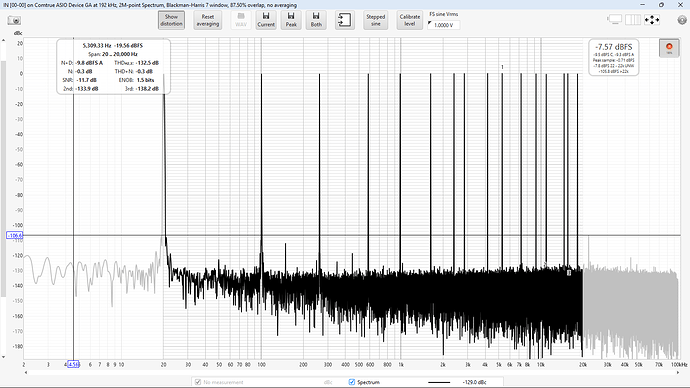Minimize the RTA window
Image resolution: width=690 pixels, height=388 pixels.
[x=642, y=4]
